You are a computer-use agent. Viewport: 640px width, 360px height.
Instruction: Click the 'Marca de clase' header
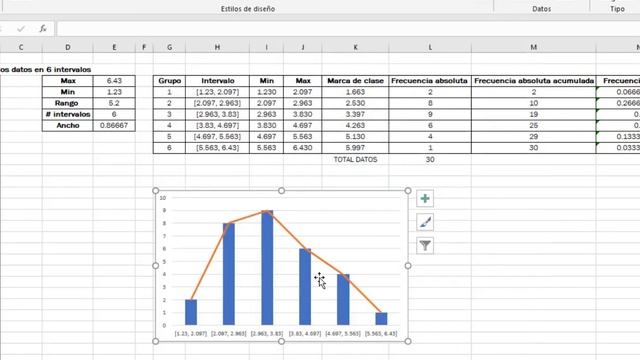[355, 81]
